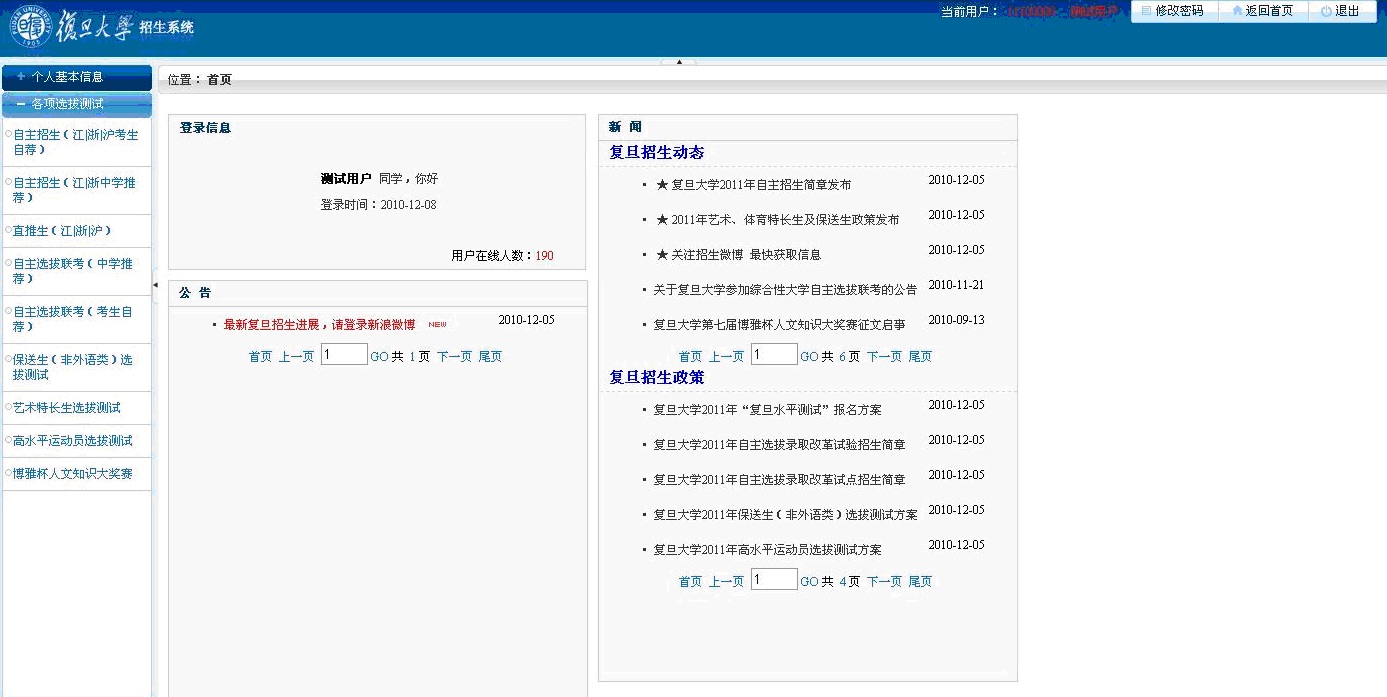This screenshot has width=1387, height=697.
Task: Click the Fudan University logo emblem
Action: [x=32, y=28]
